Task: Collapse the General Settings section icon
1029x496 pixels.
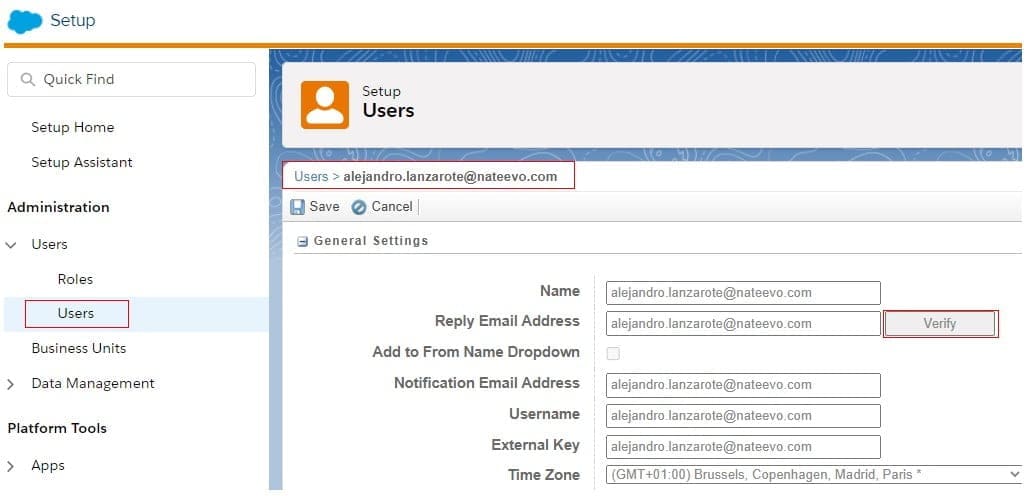Action: pyautogui.click(x=303, y=241)
